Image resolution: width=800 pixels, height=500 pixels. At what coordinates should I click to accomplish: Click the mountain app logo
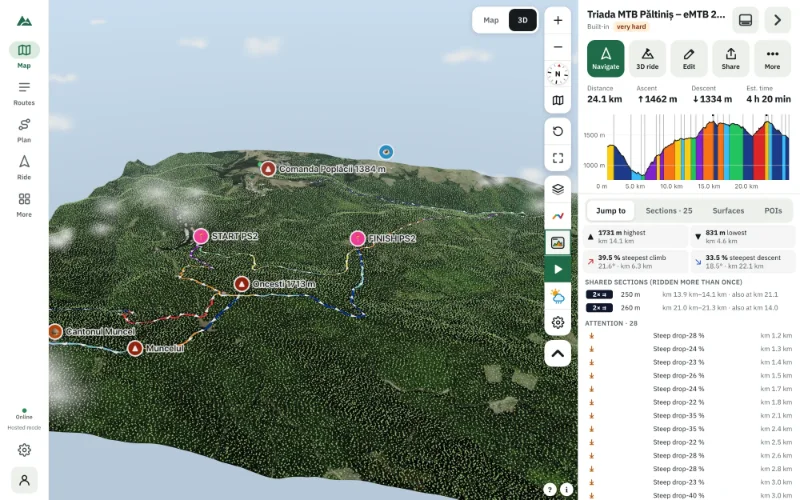[24, 21]
